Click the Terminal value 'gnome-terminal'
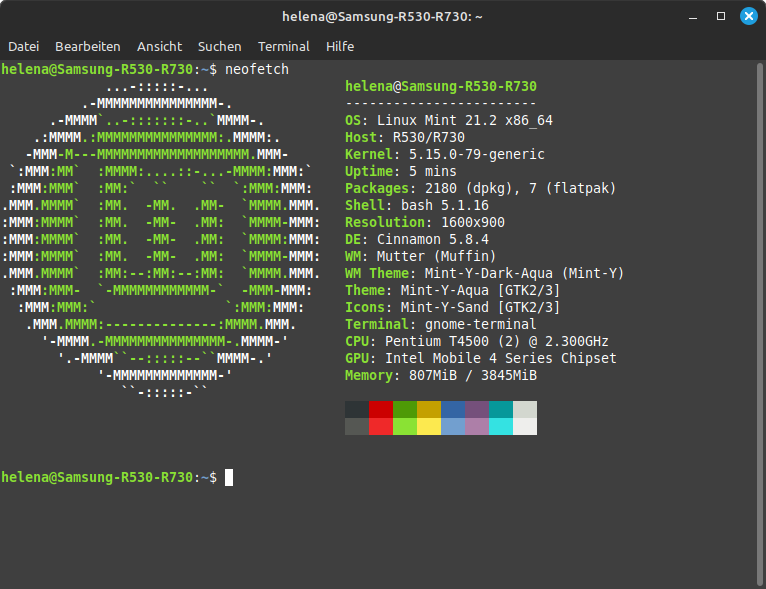 [481, 324]
